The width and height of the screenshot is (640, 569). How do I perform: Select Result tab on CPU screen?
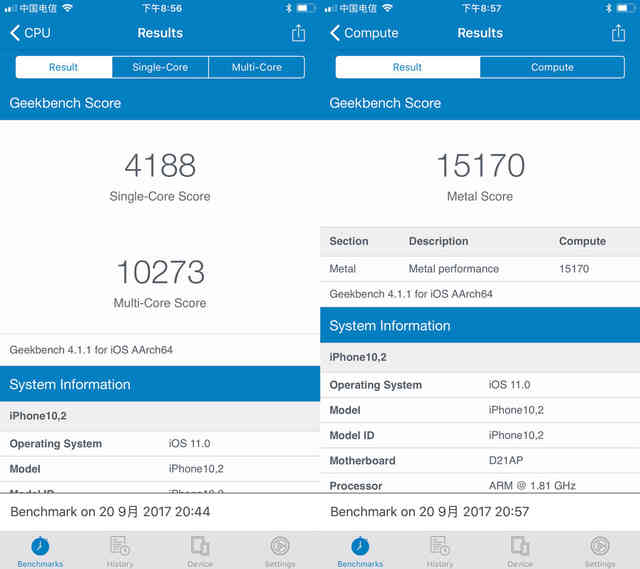coord(64,67)
